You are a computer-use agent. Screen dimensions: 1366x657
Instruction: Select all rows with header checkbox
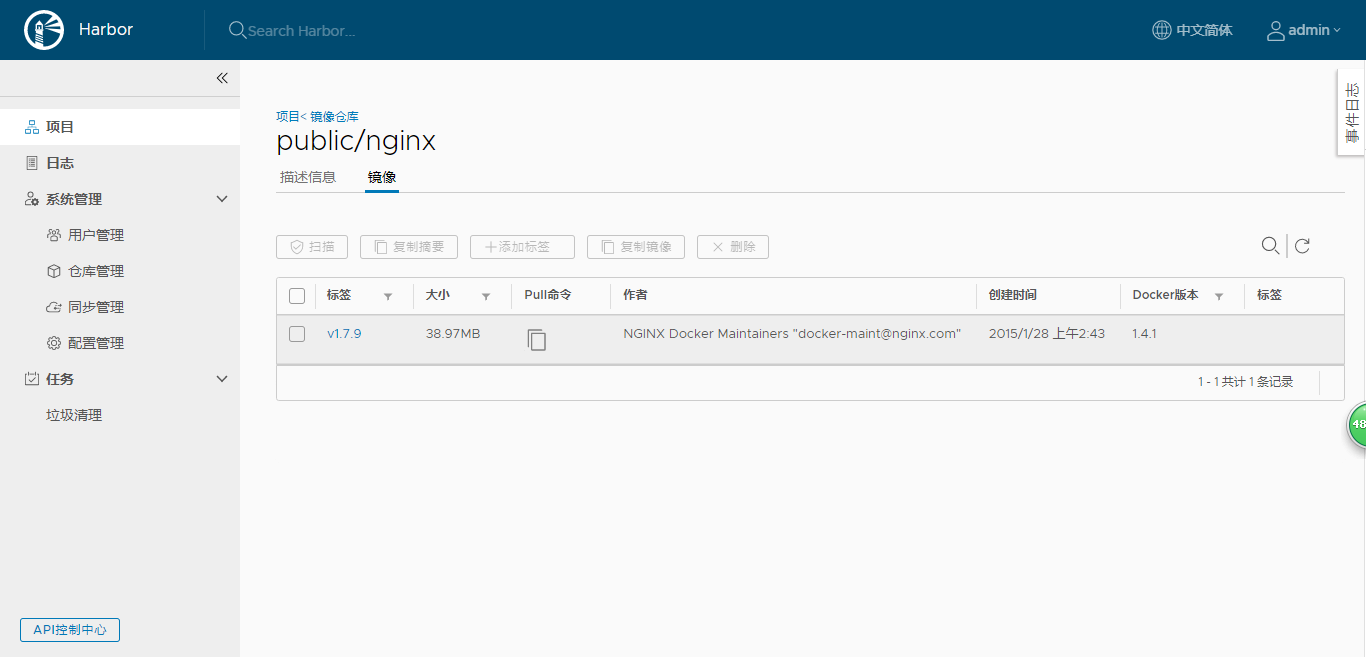297,296
